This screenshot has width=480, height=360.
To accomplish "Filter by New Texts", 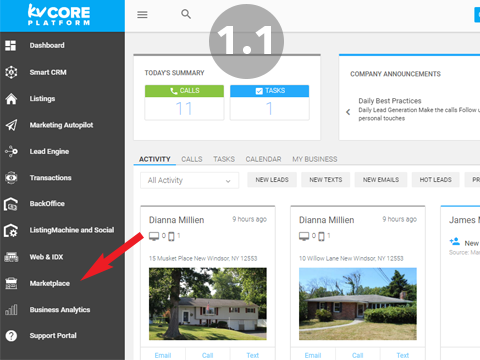I will [x=326, y=180].
